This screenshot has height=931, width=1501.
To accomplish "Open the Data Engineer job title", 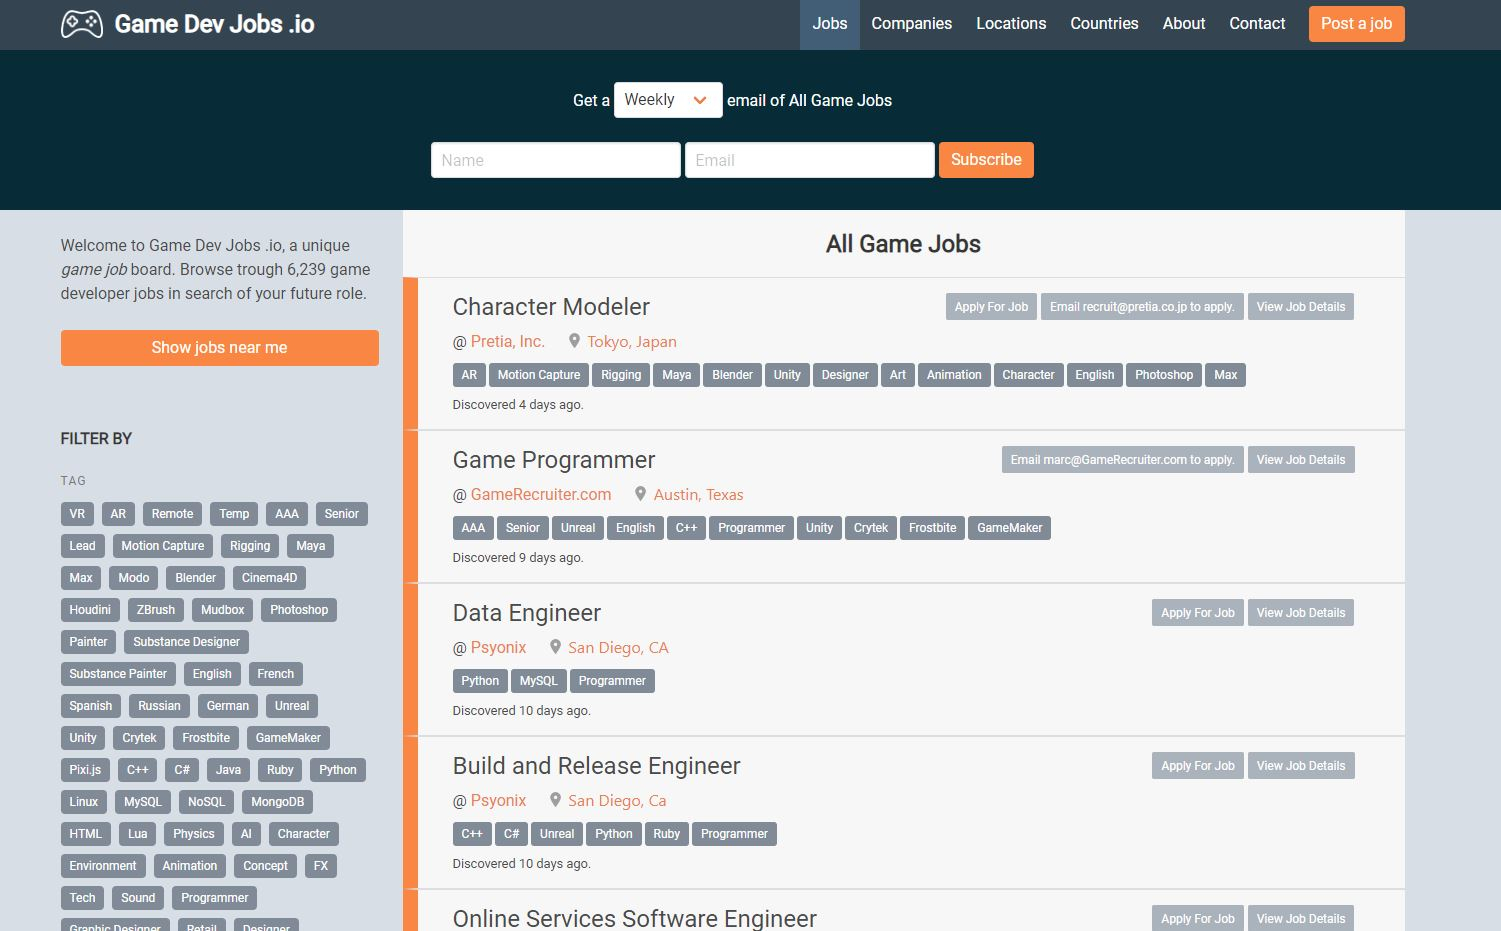I will tap(527, 613).
